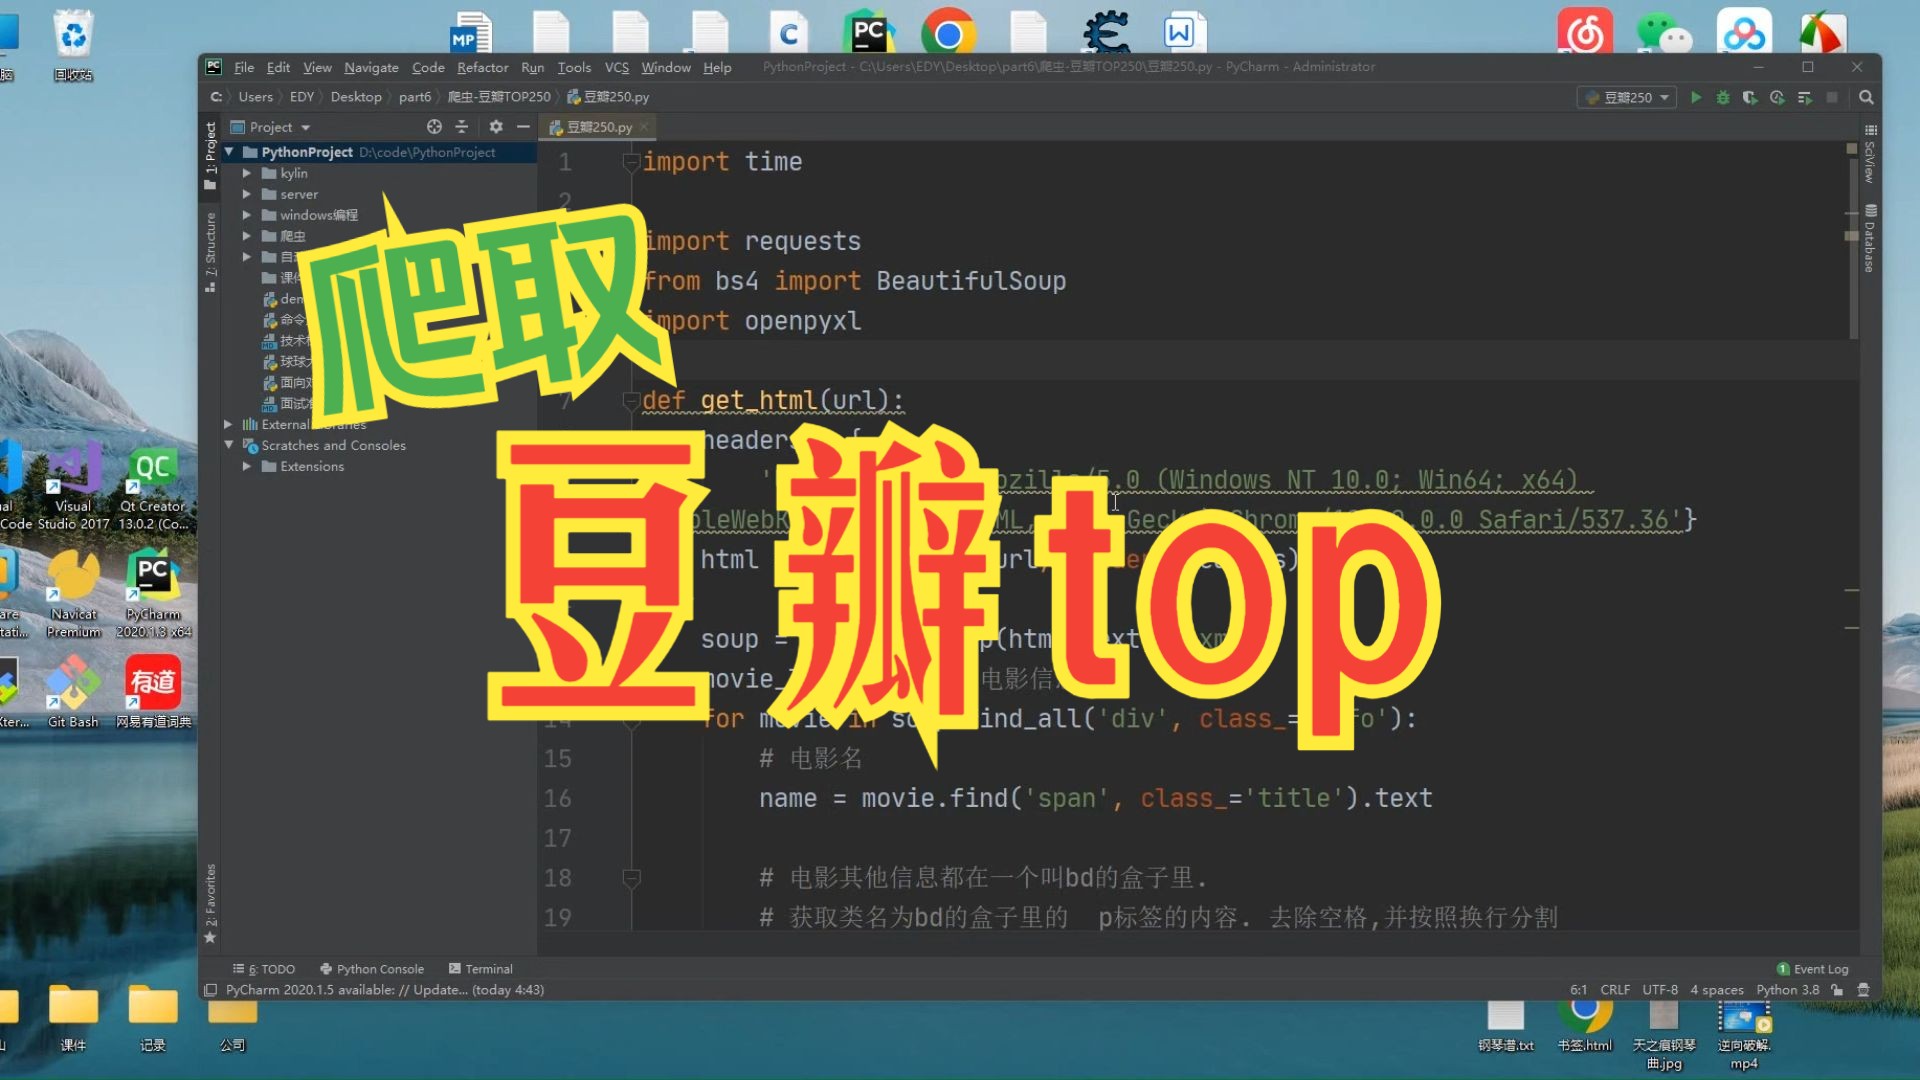Open Git Bash desktop shortcut

[73, 691]
